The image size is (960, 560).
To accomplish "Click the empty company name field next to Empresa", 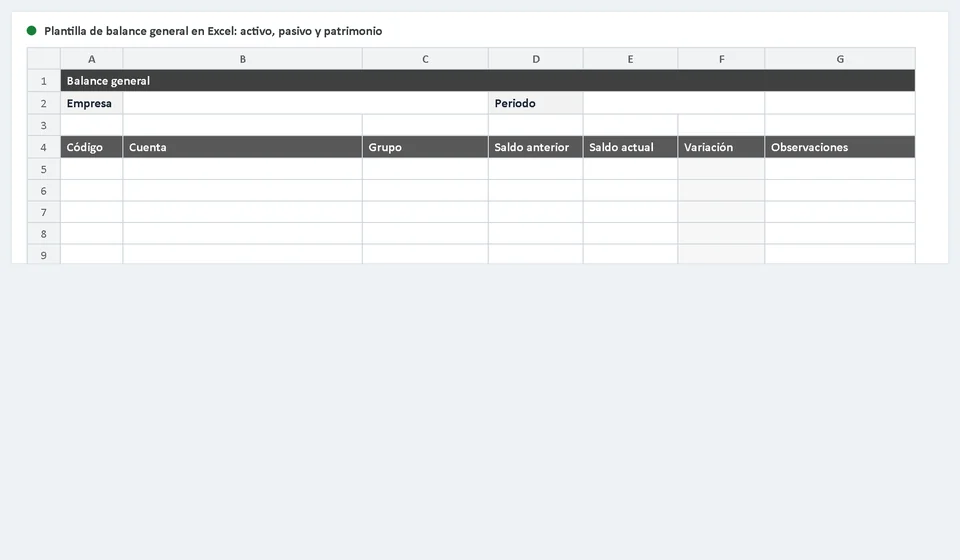I will tap(306, 103).
